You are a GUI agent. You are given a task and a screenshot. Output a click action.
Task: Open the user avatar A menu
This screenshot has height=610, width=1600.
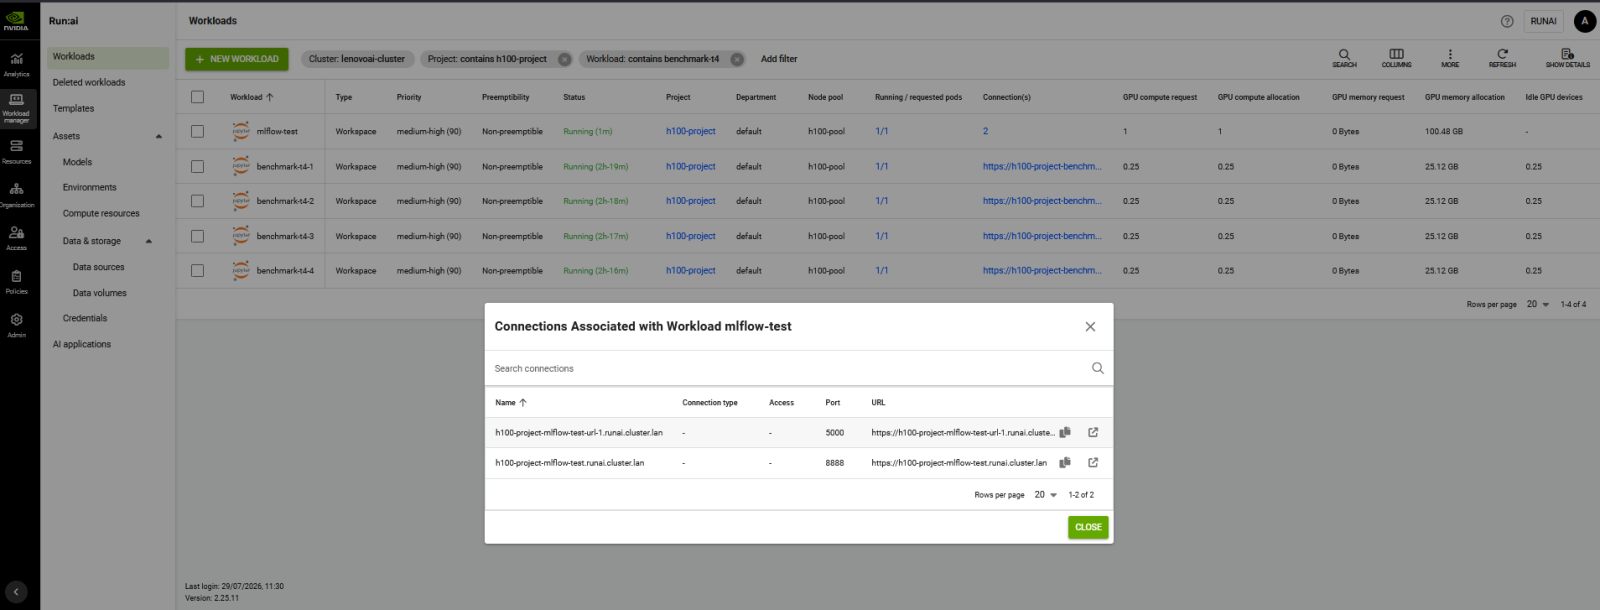[1585, 21]
